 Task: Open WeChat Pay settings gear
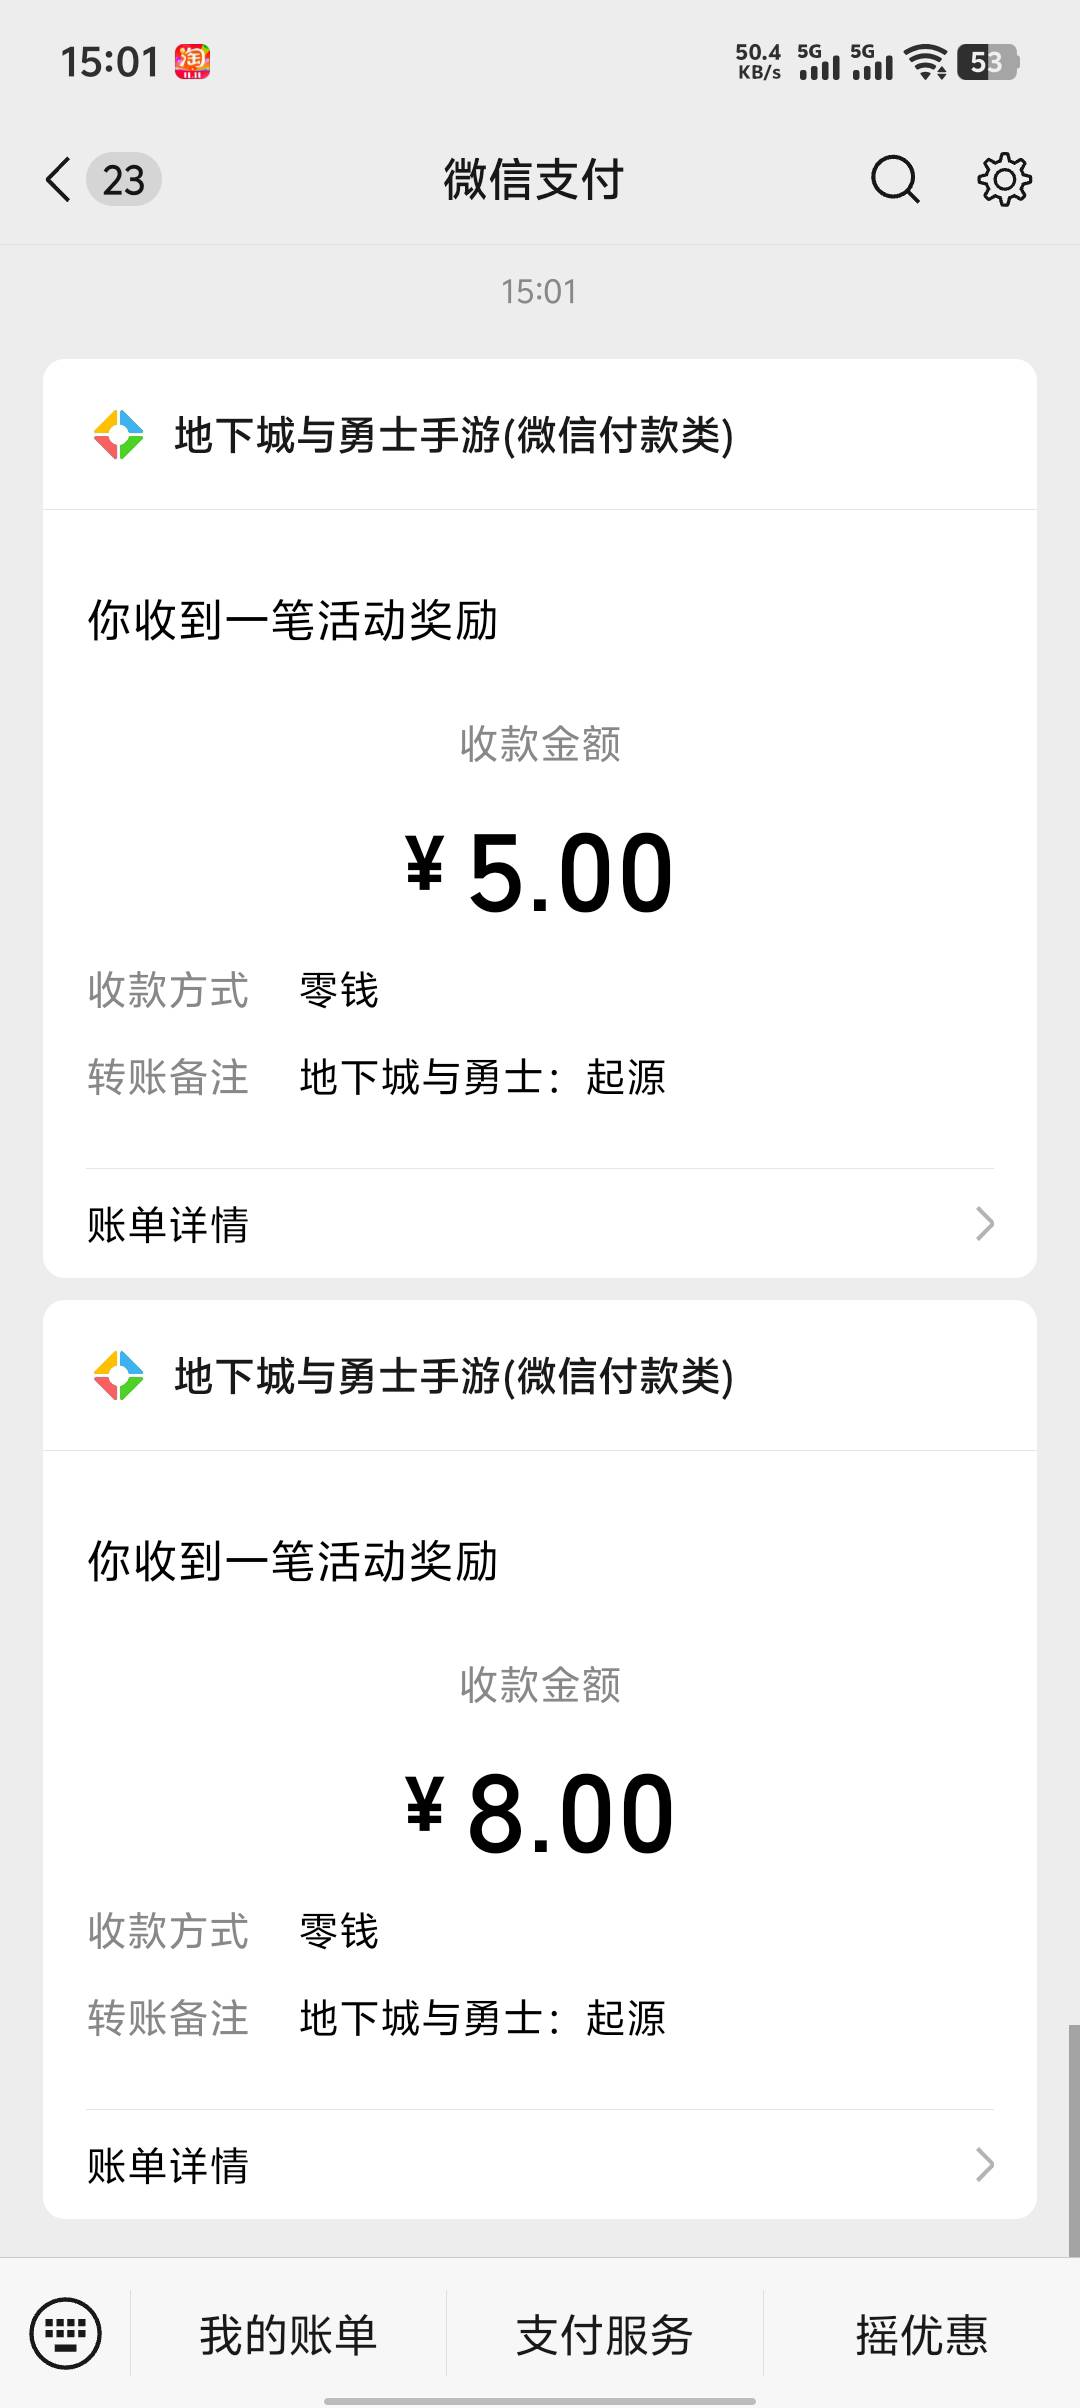(x=1004, y=180)
